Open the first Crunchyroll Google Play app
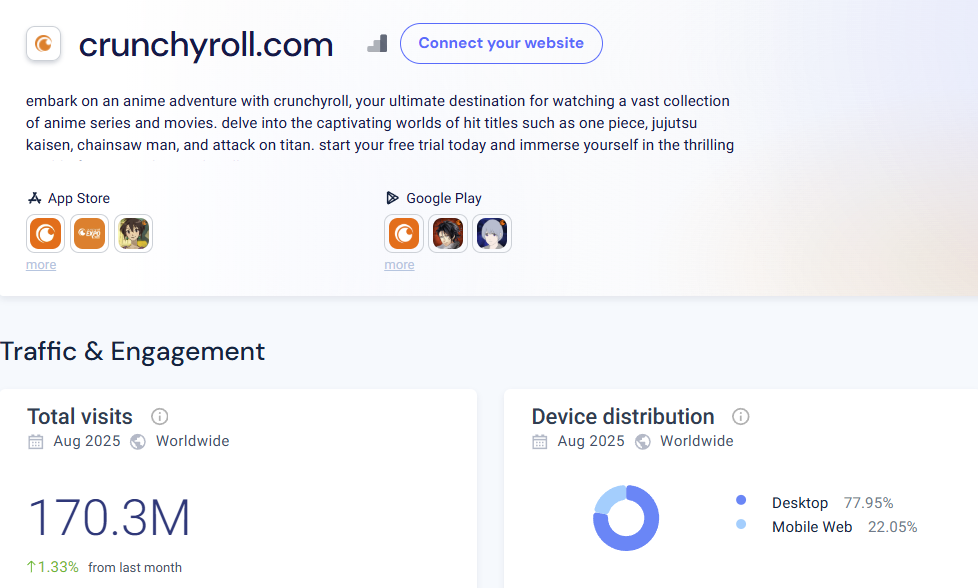 [x=404, y=234]
